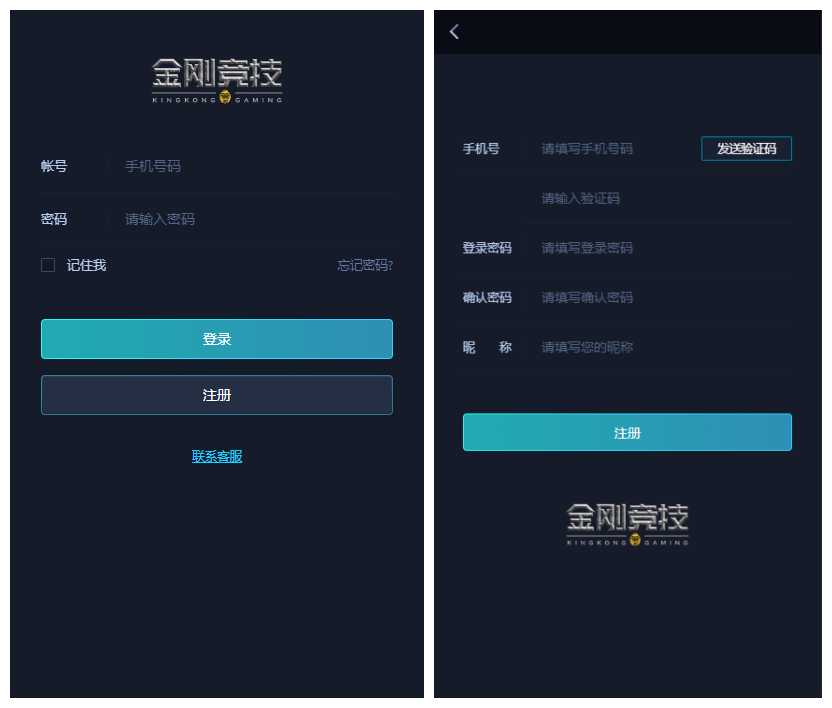This screenshot has width=832, height=708.
Task: Click the 记住我 label text
Action: pyautogui.click(x=86, y=265)
